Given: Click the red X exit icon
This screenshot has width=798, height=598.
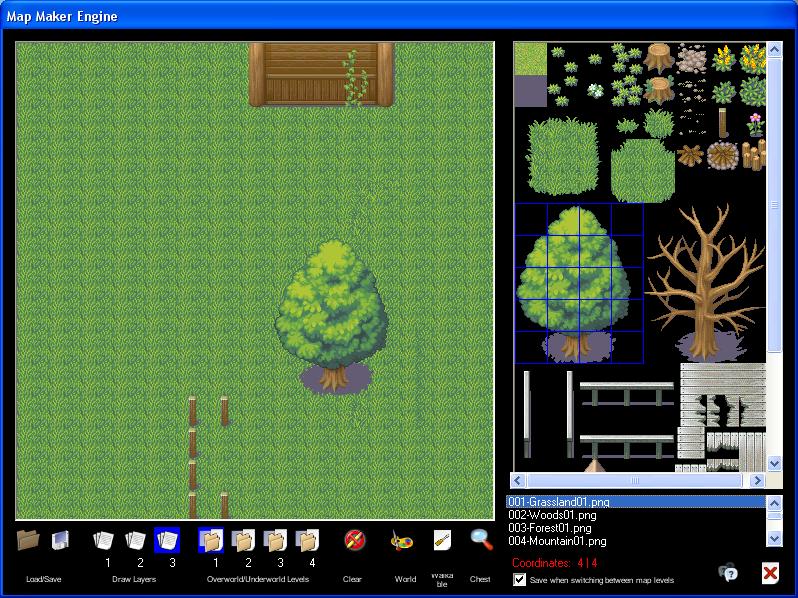Looking at the screenshot, I should click(x=770, y=573).
